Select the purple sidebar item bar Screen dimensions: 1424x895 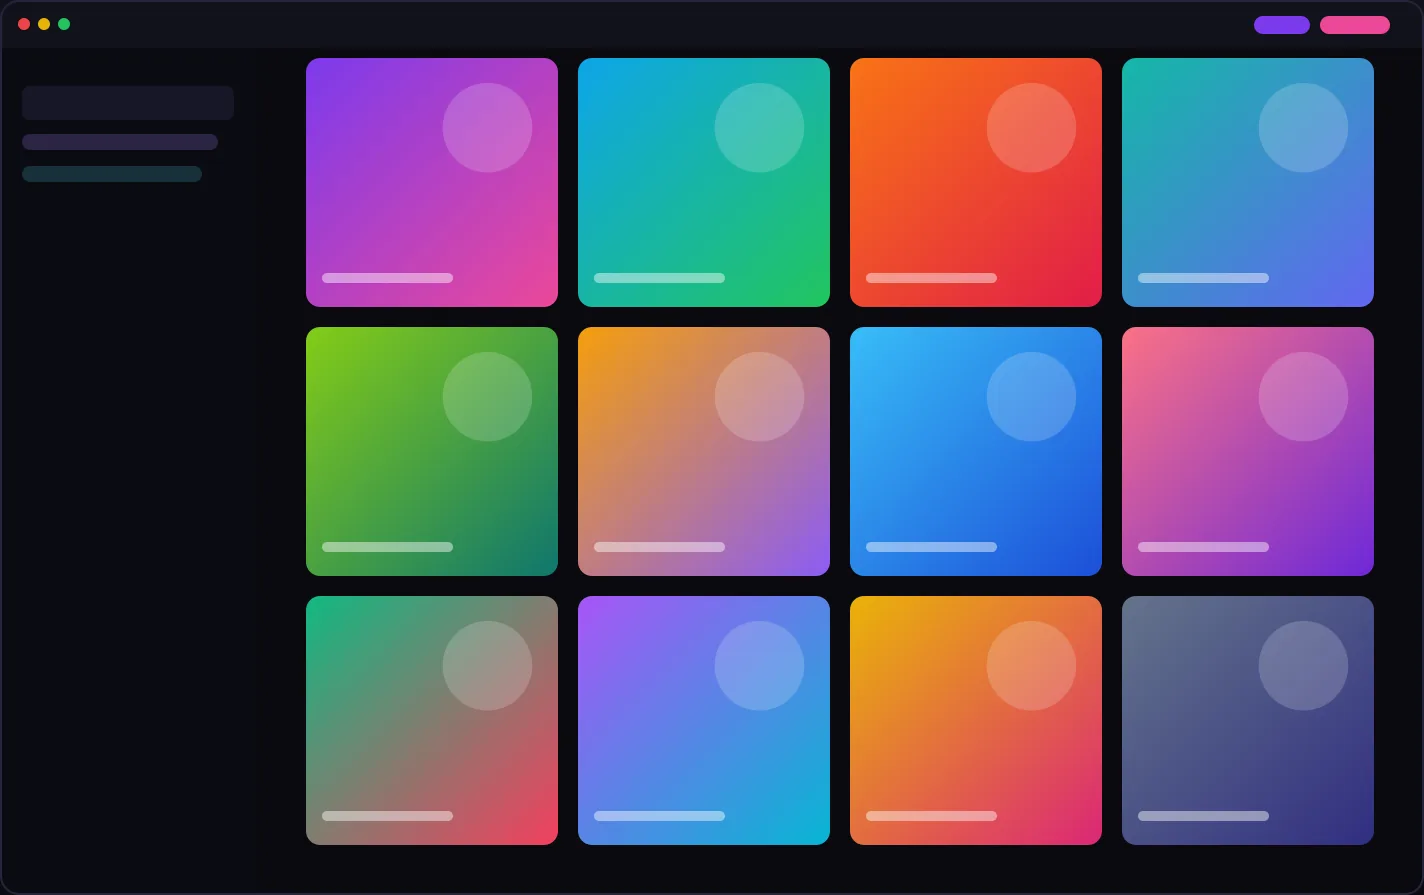pyautogui.click(x=120, y=142)
